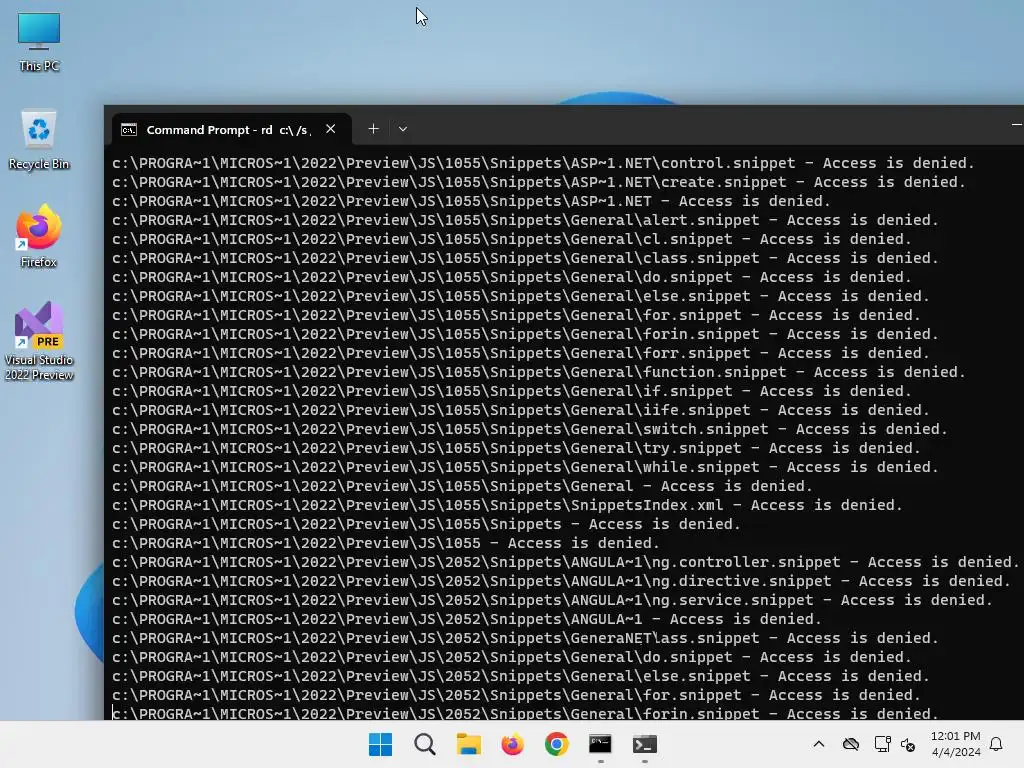Click the SnippetsIndex.xml output line
The height and width of the screenshot is (768, 1024).
pos(507,505)
